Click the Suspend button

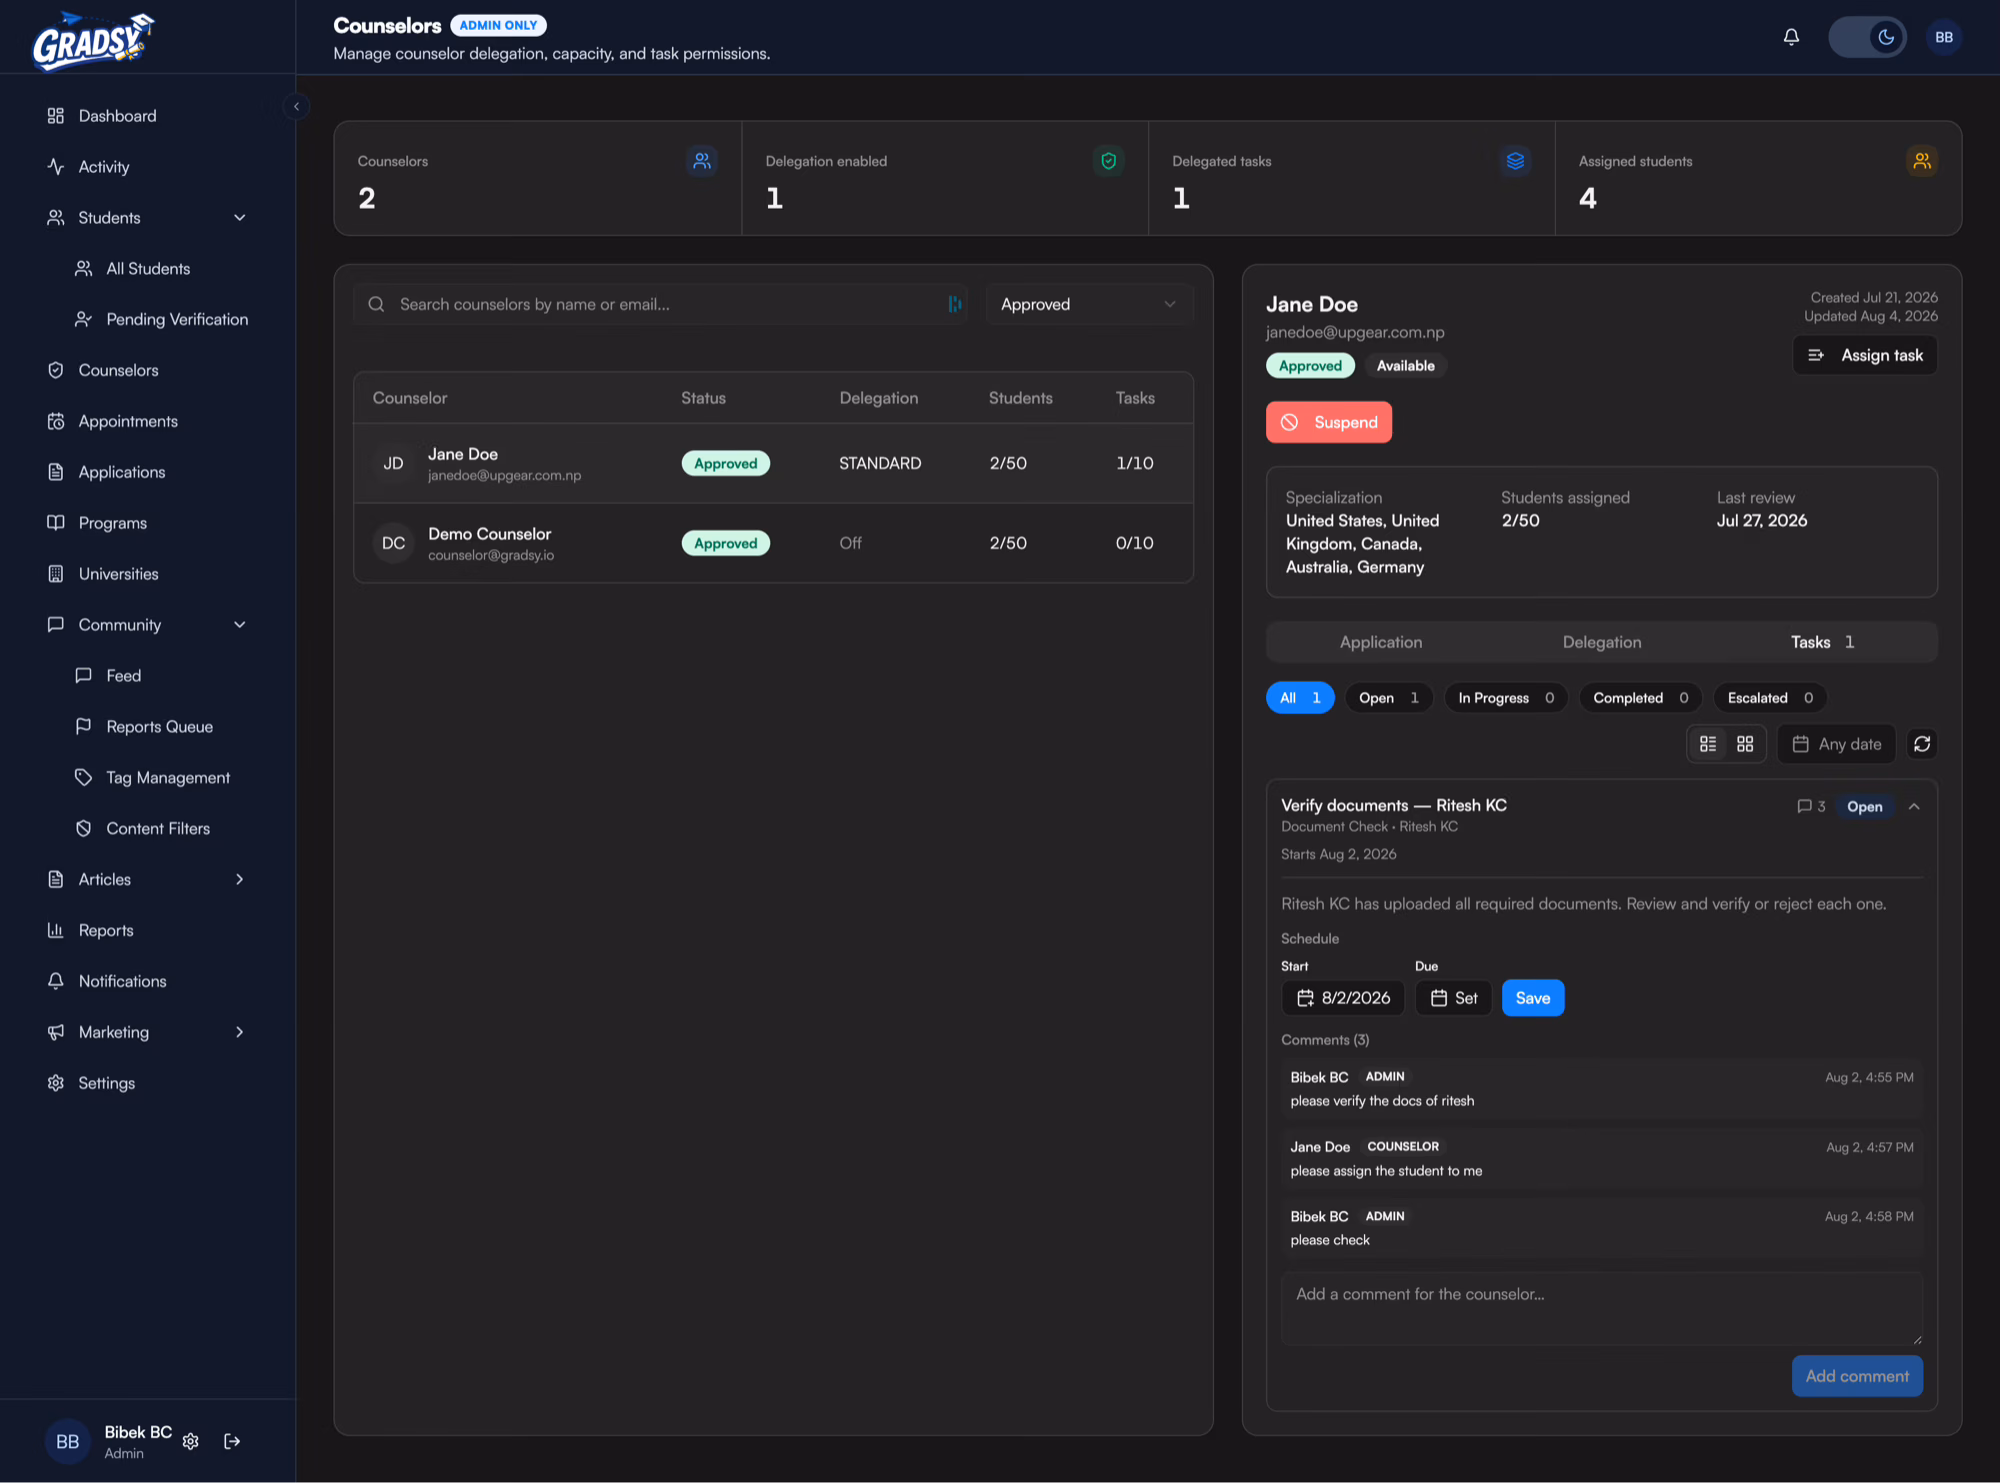1328,422
